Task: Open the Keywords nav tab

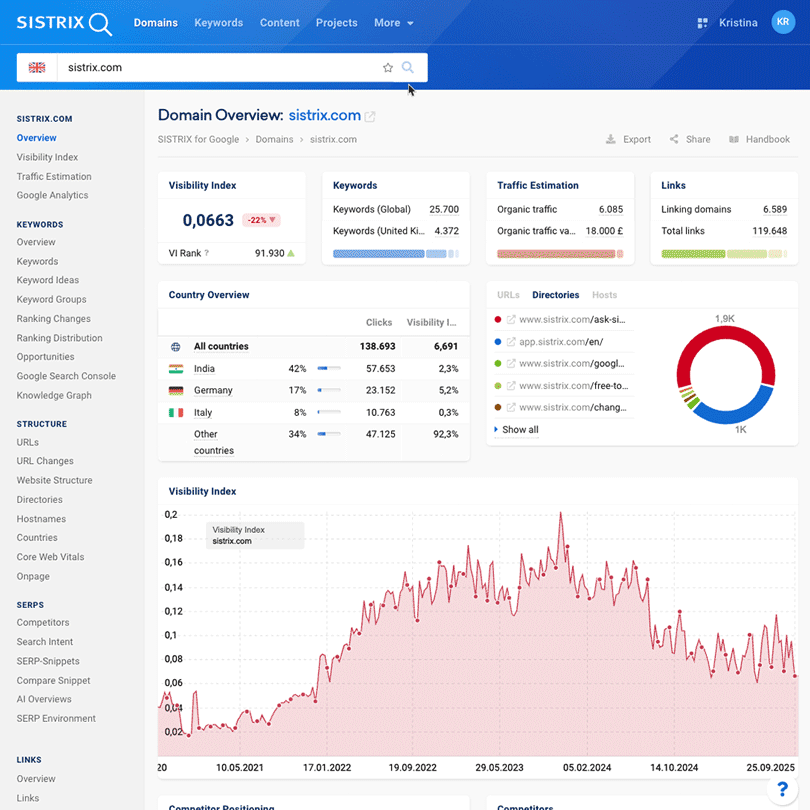Action: (x=219, y=23)
